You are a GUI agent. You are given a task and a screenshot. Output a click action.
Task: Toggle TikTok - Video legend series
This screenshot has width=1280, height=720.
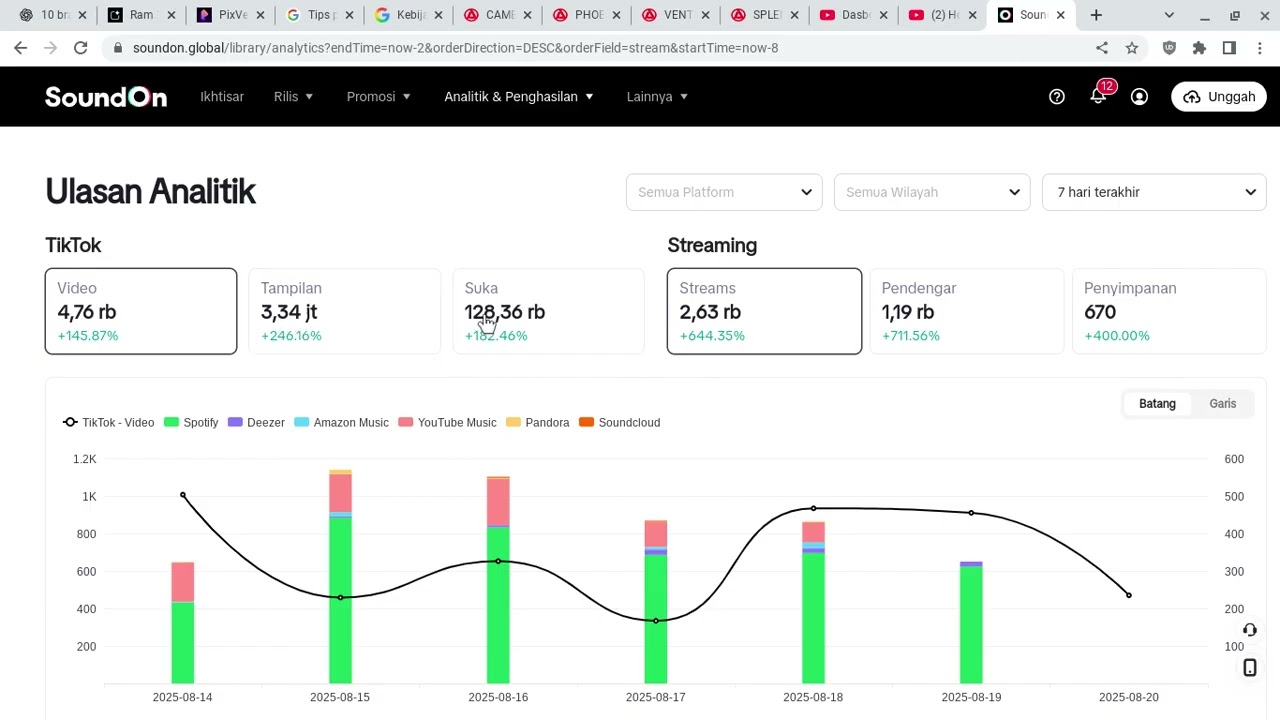(x=109, y=422)
